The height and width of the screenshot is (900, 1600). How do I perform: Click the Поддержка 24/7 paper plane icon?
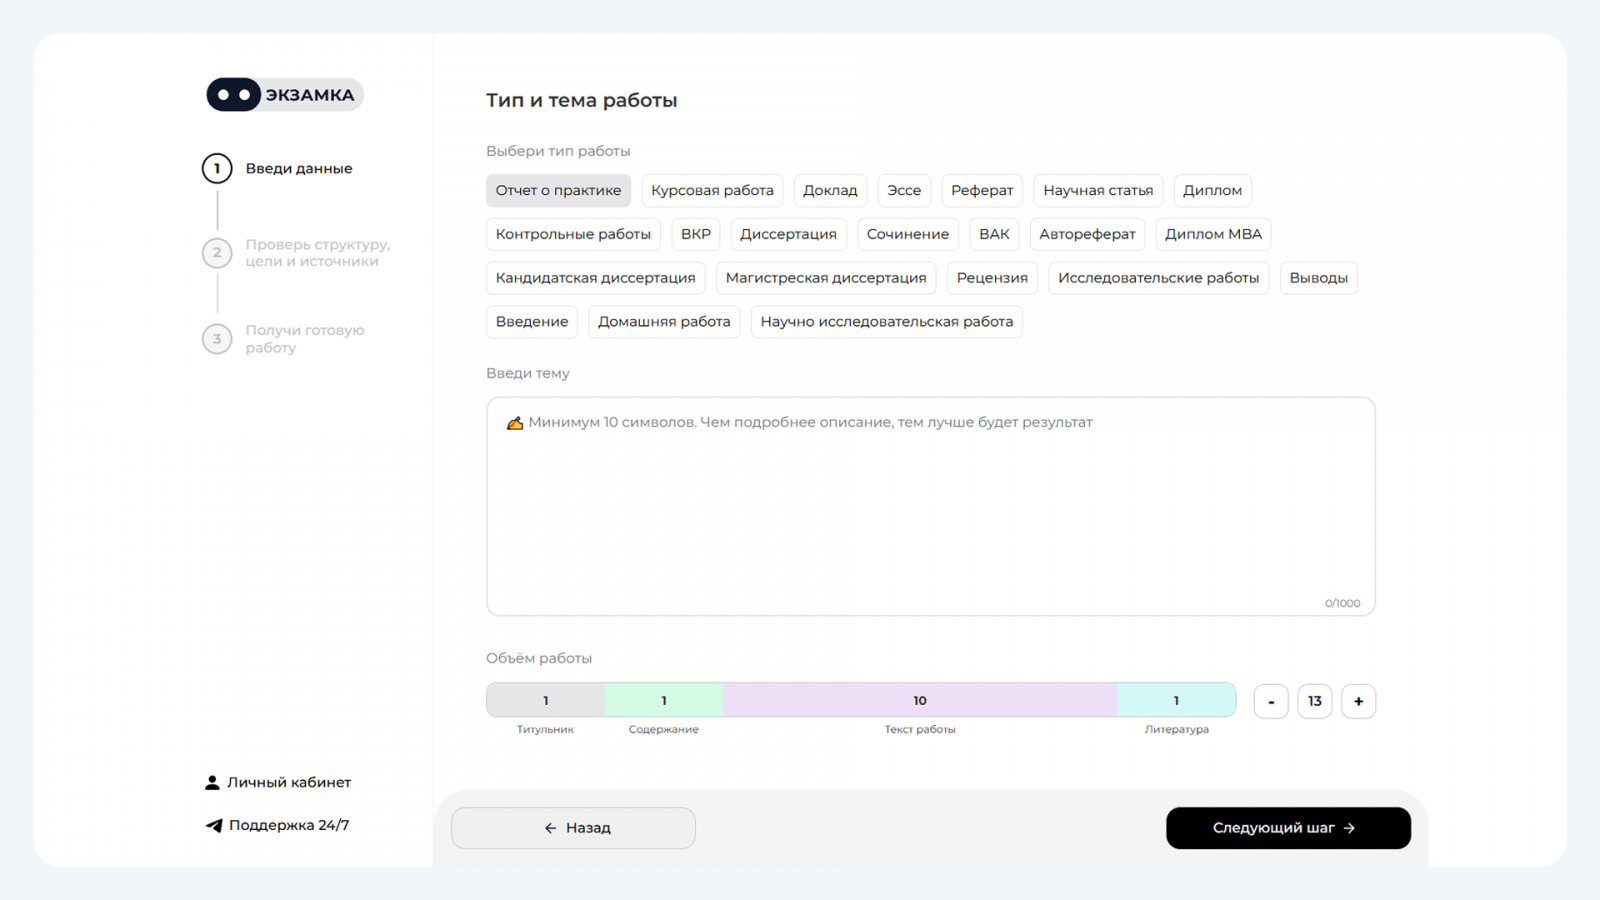coord(214,826)
